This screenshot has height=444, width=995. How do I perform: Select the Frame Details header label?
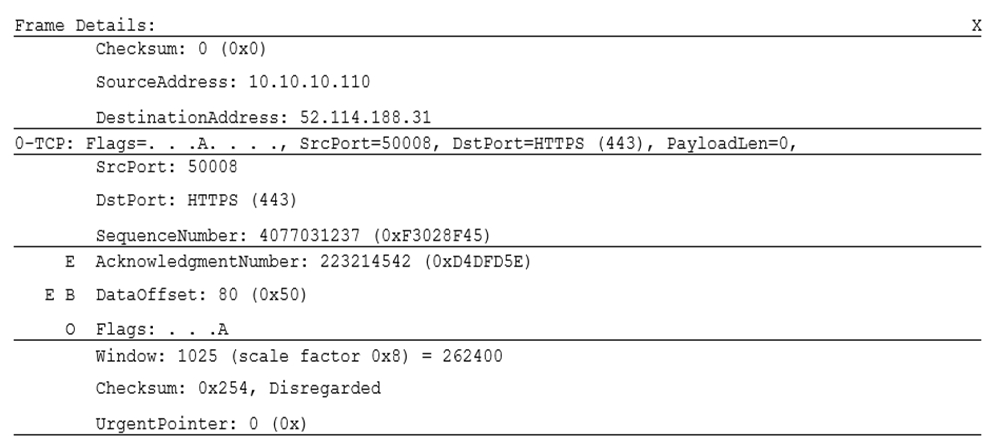(x=85, y=26)
